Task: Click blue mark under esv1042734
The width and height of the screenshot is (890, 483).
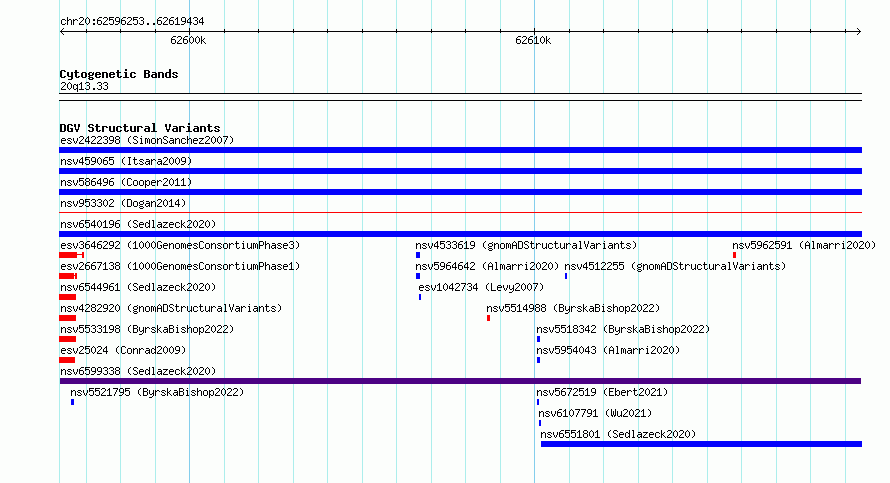Action: pyautogui.click(x=420, y=297)
